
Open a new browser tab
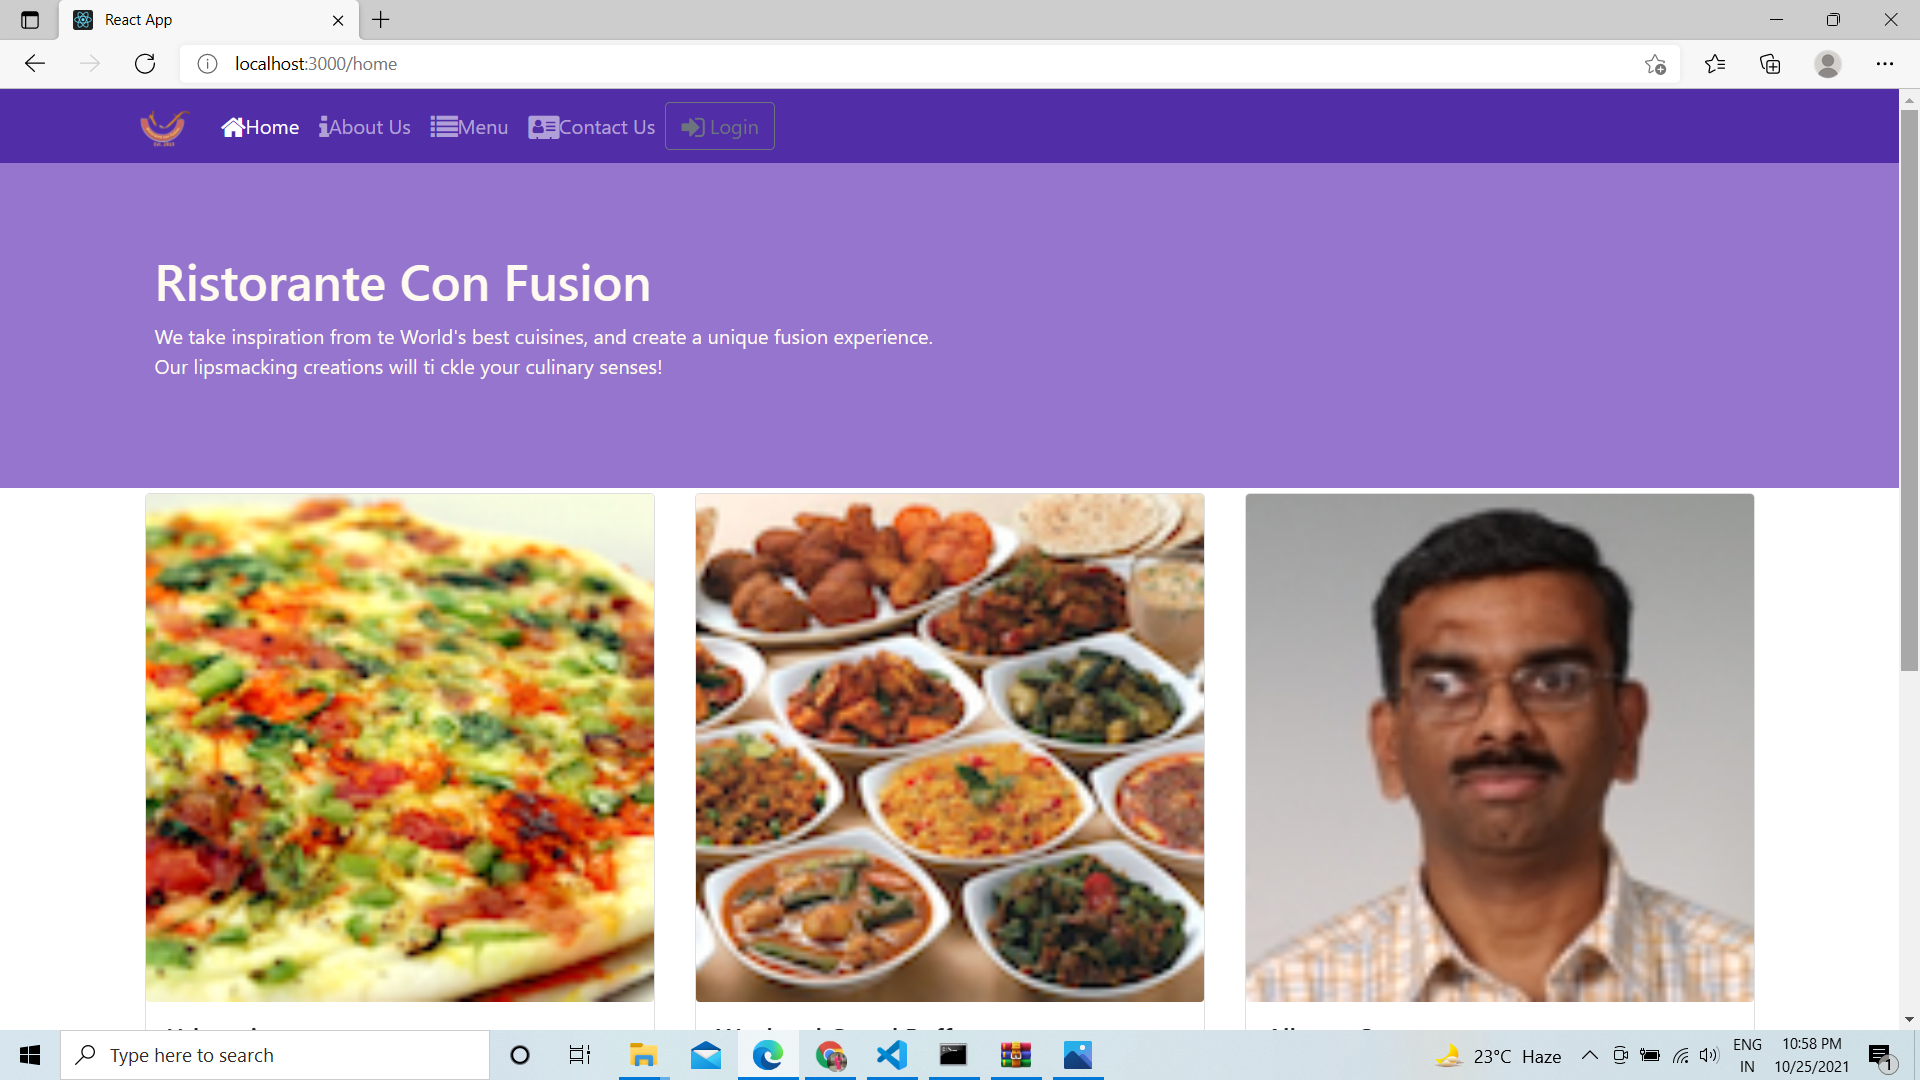click(x=381, y=20)
